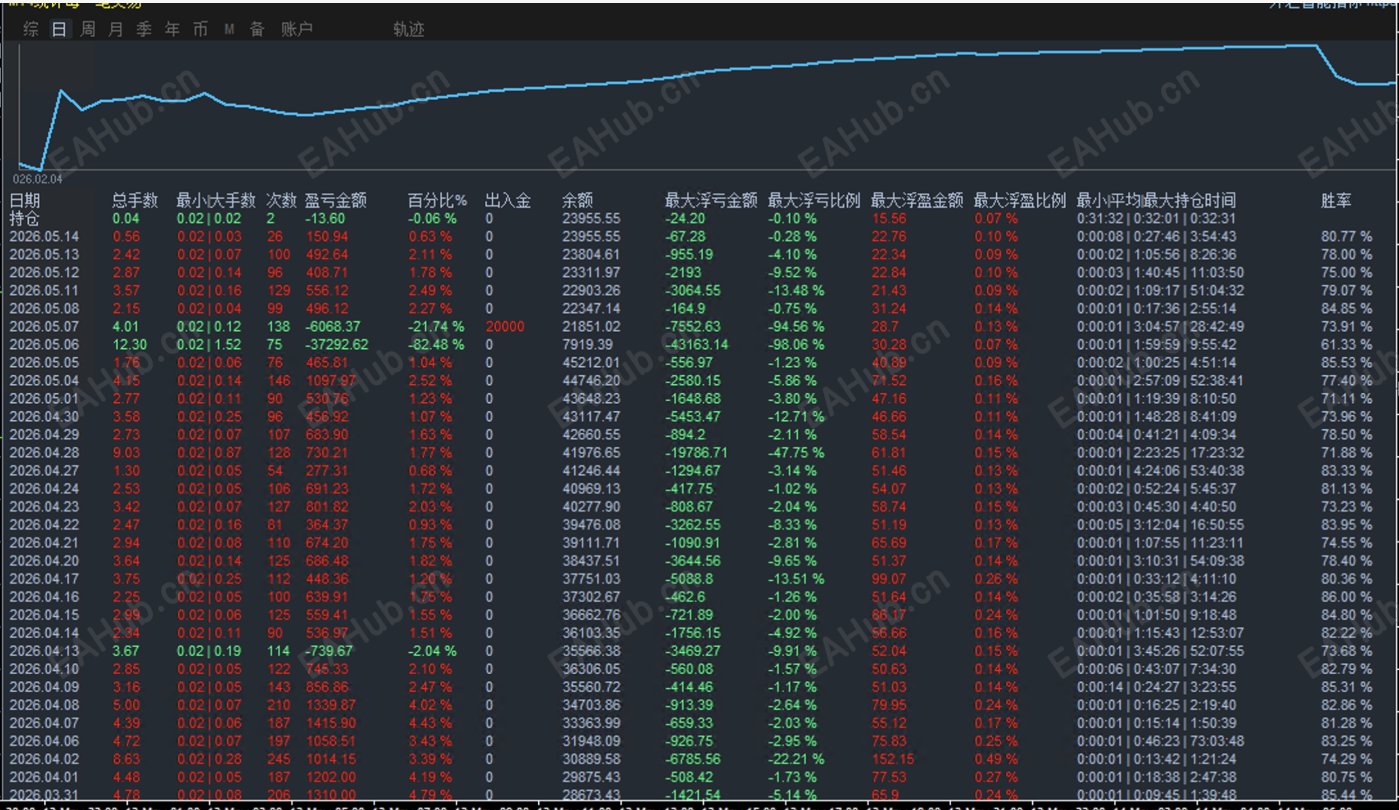The width and height of the screenshot is (1399, 810).
Task: Click the 余额 column header
Action: (577, 201)
